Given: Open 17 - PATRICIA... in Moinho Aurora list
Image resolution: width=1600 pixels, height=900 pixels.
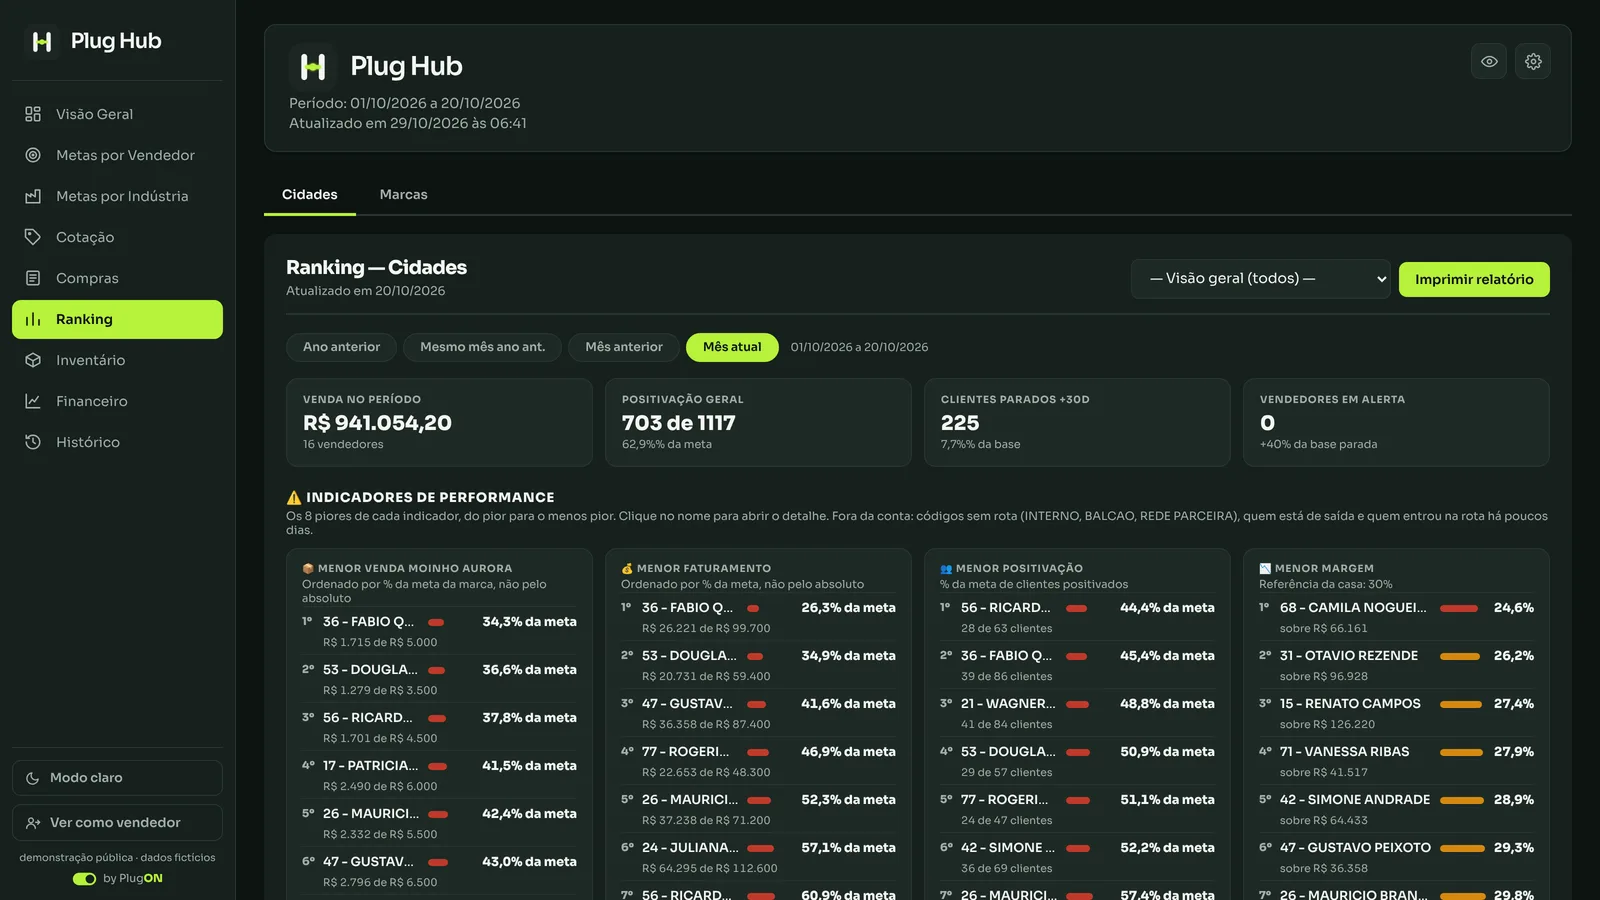Looking at the screenshot, I should tap(371, 766).
